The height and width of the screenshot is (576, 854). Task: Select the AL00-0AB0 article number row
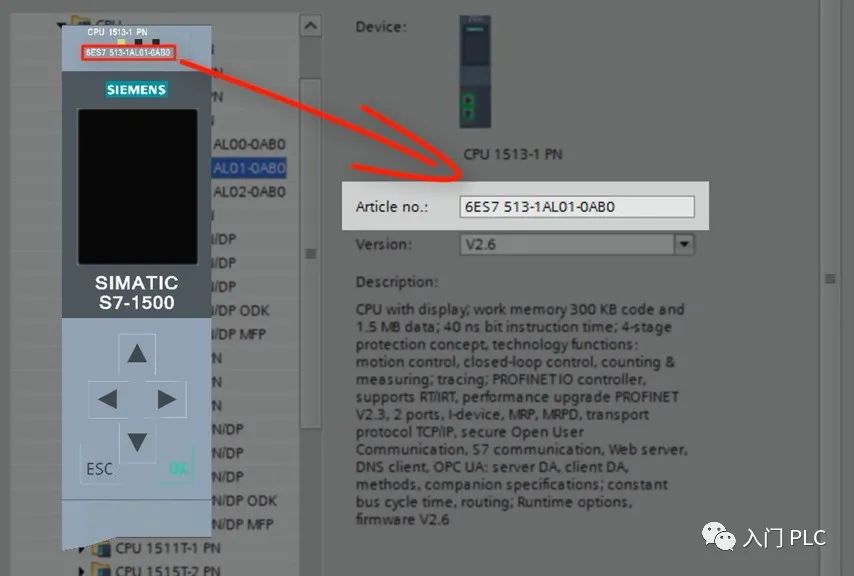249,144
